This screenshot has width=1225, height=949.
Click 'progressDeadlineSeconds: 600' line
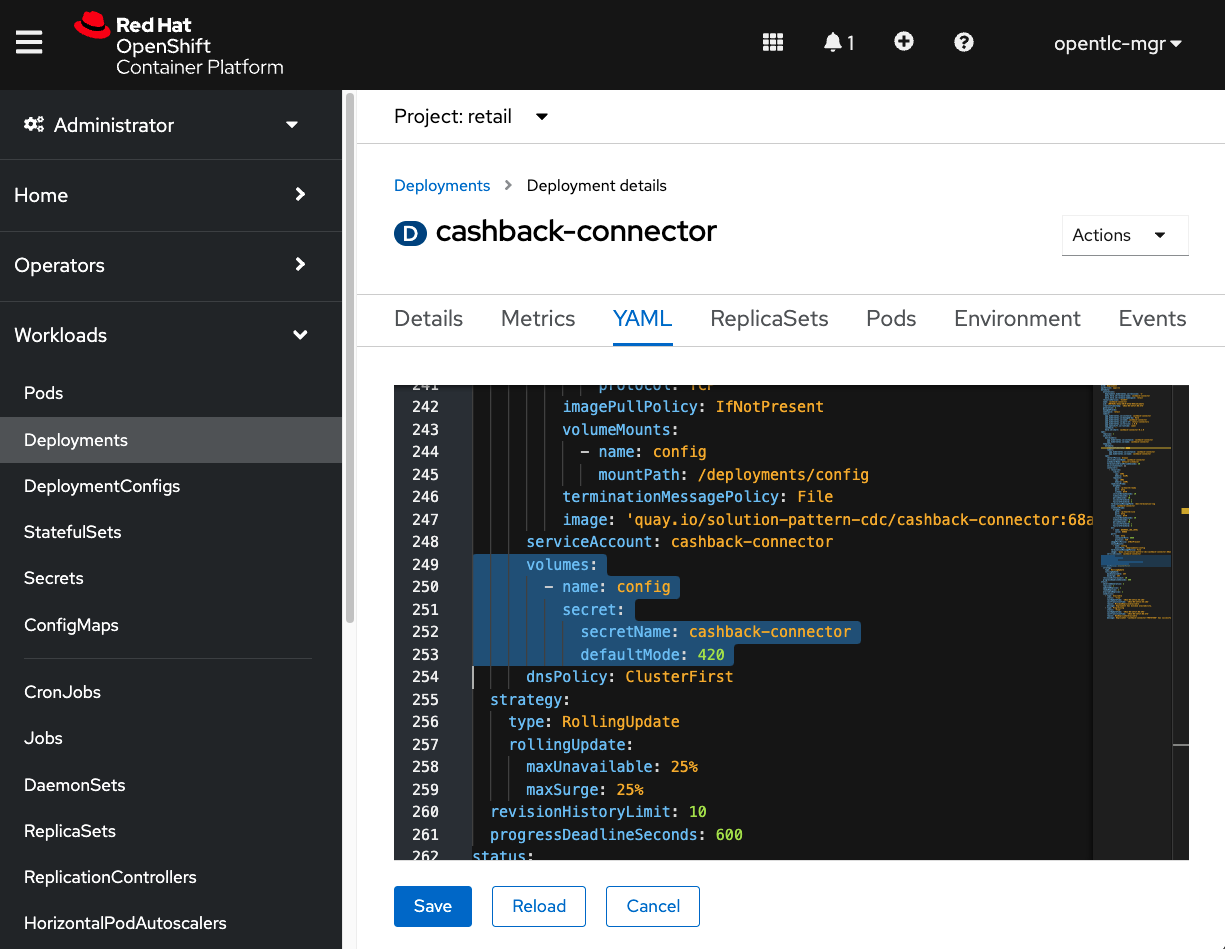pos(616,835)
